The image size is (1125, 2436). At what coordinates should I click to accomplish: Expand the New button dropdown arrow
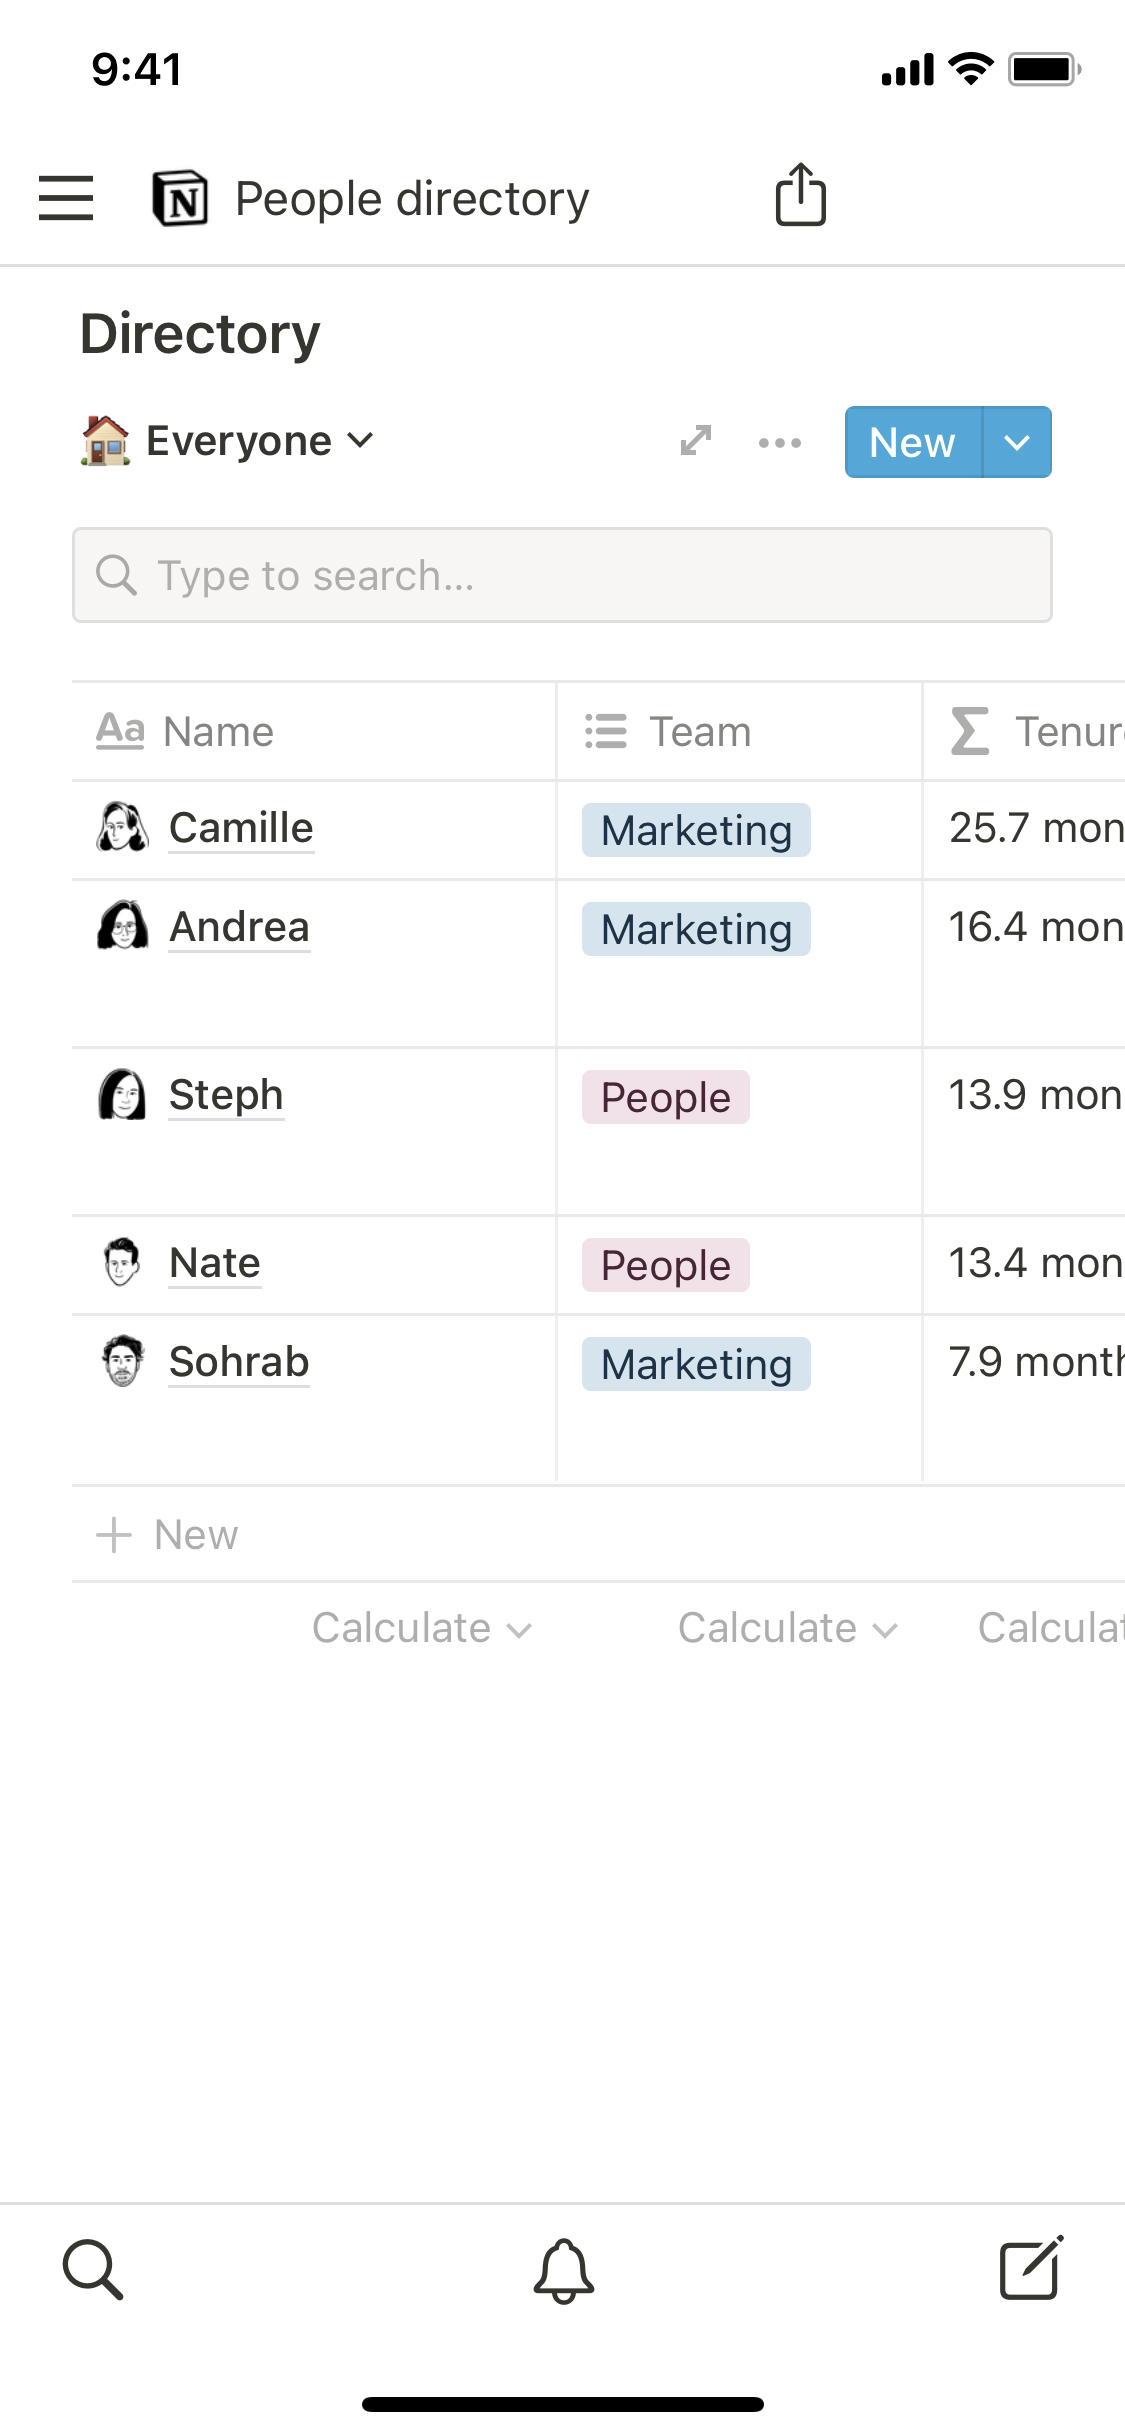click(1017, 442)
